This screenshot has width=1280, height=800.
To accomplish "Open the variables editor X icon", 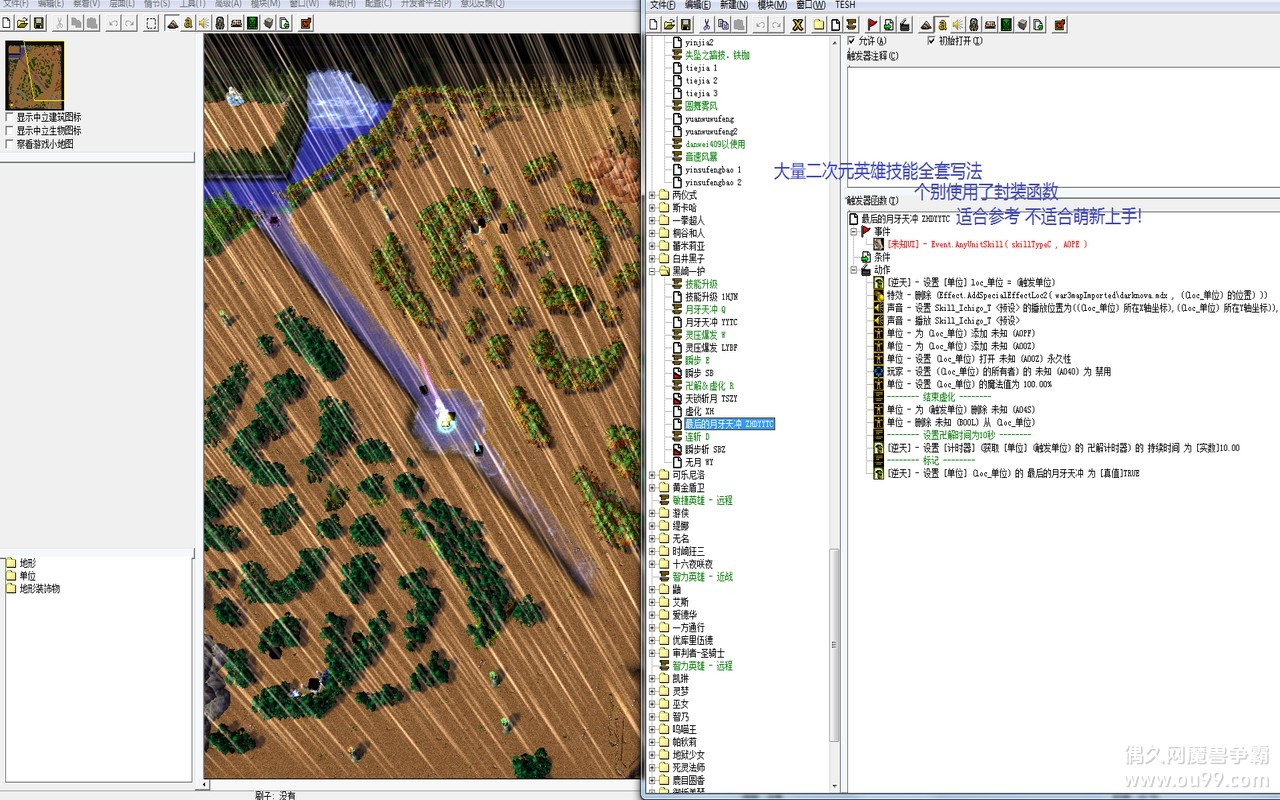I will 797,24.
